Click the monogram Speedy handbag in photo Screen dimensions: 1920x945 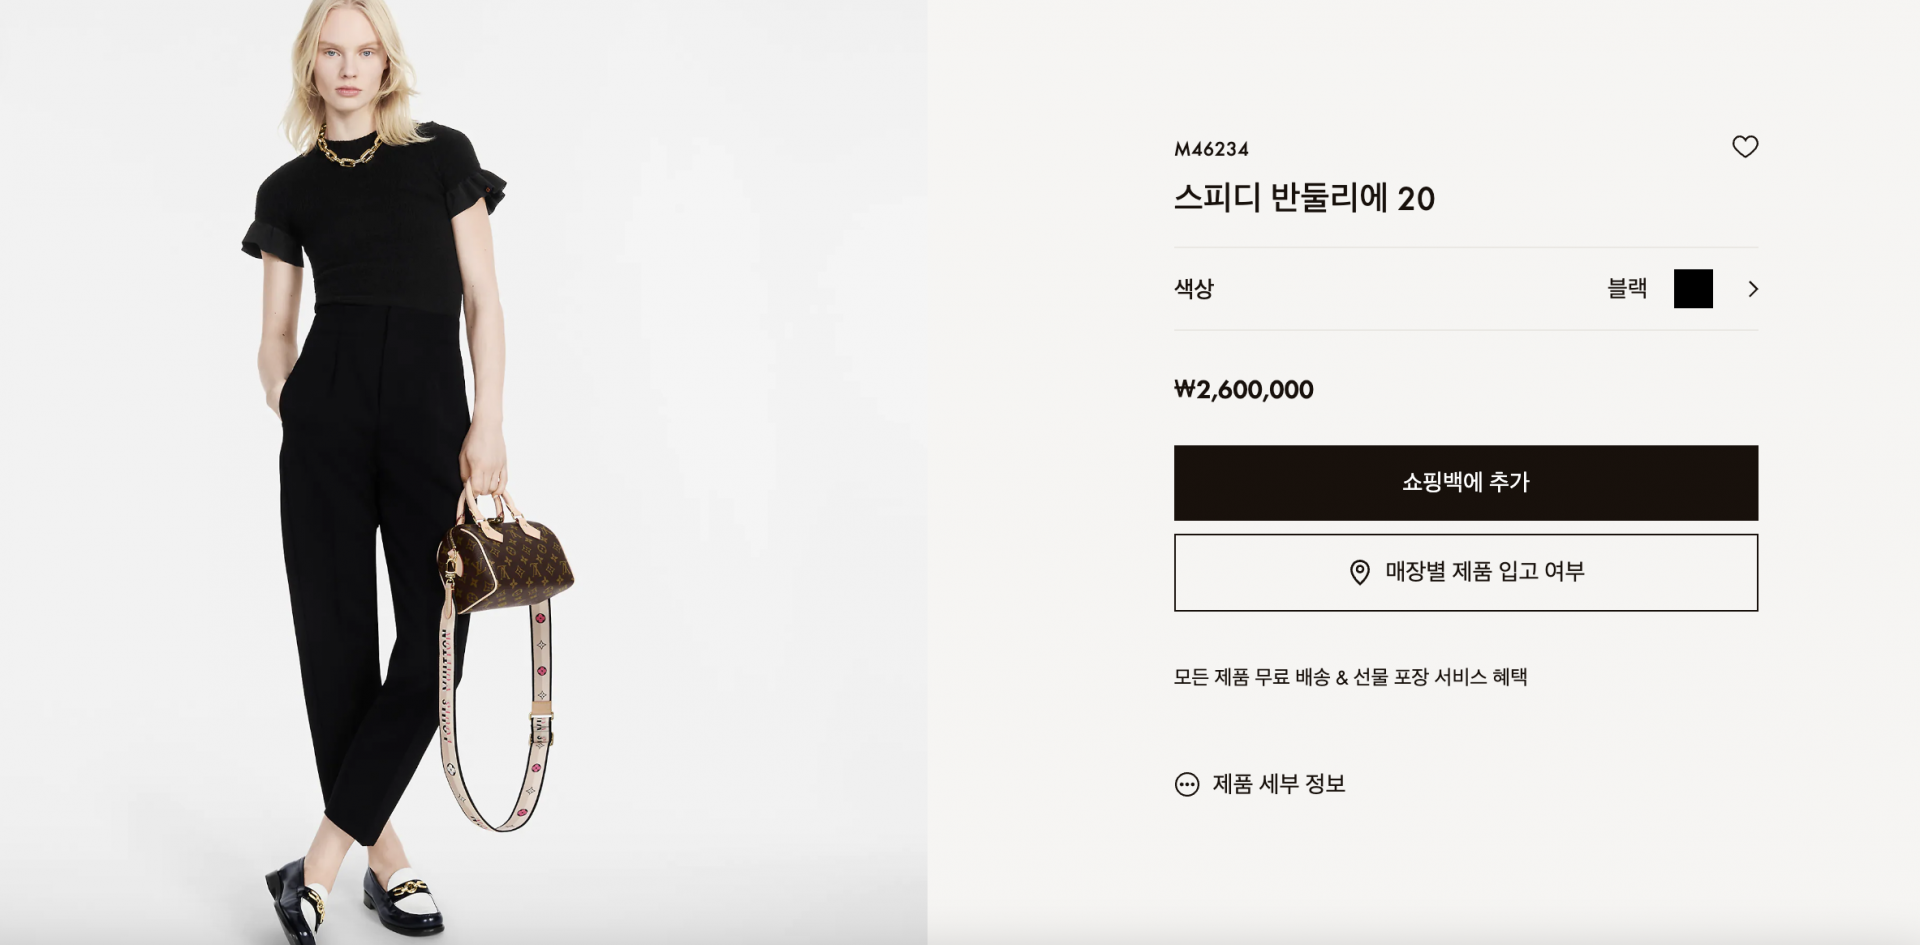click(x=505, y=551)
